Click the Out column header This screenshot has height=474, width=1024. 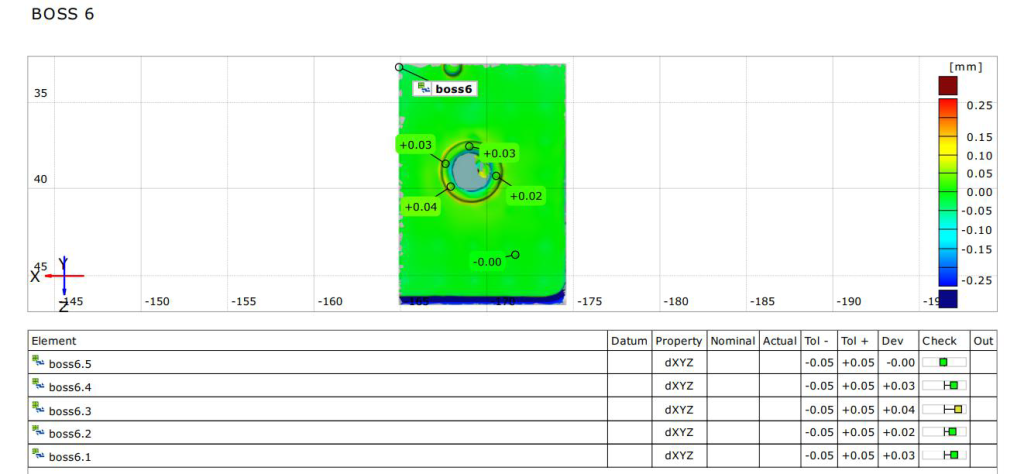(984, 341)
